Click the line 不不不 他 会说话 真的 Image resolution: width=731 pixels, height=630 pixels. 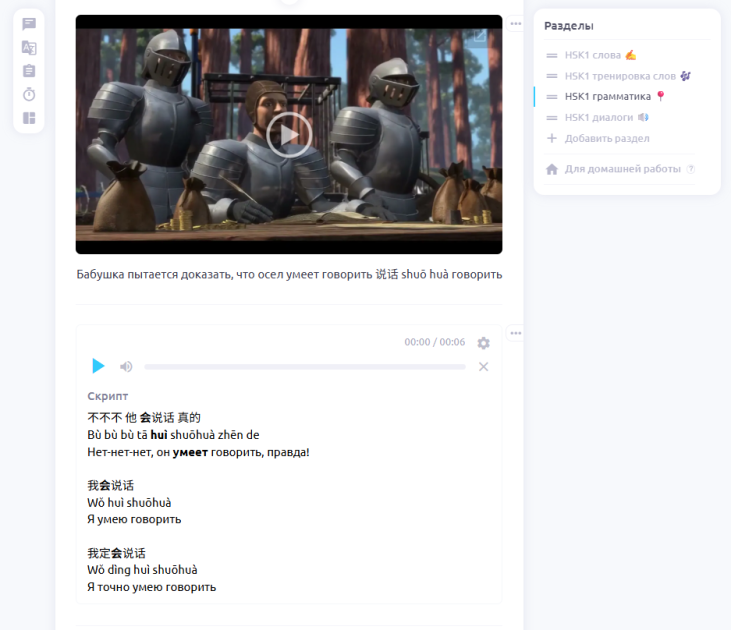point(144,417)
